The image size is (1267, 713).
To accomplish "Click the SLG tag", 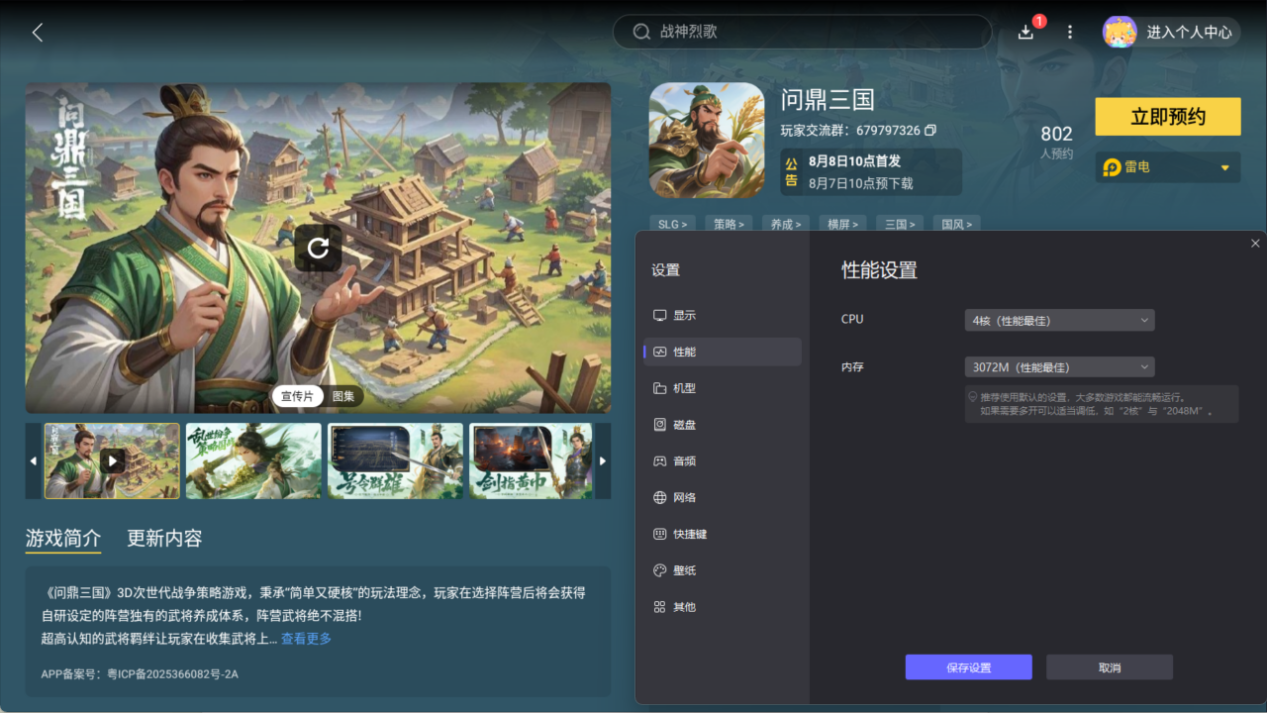I will coord(672,224).
